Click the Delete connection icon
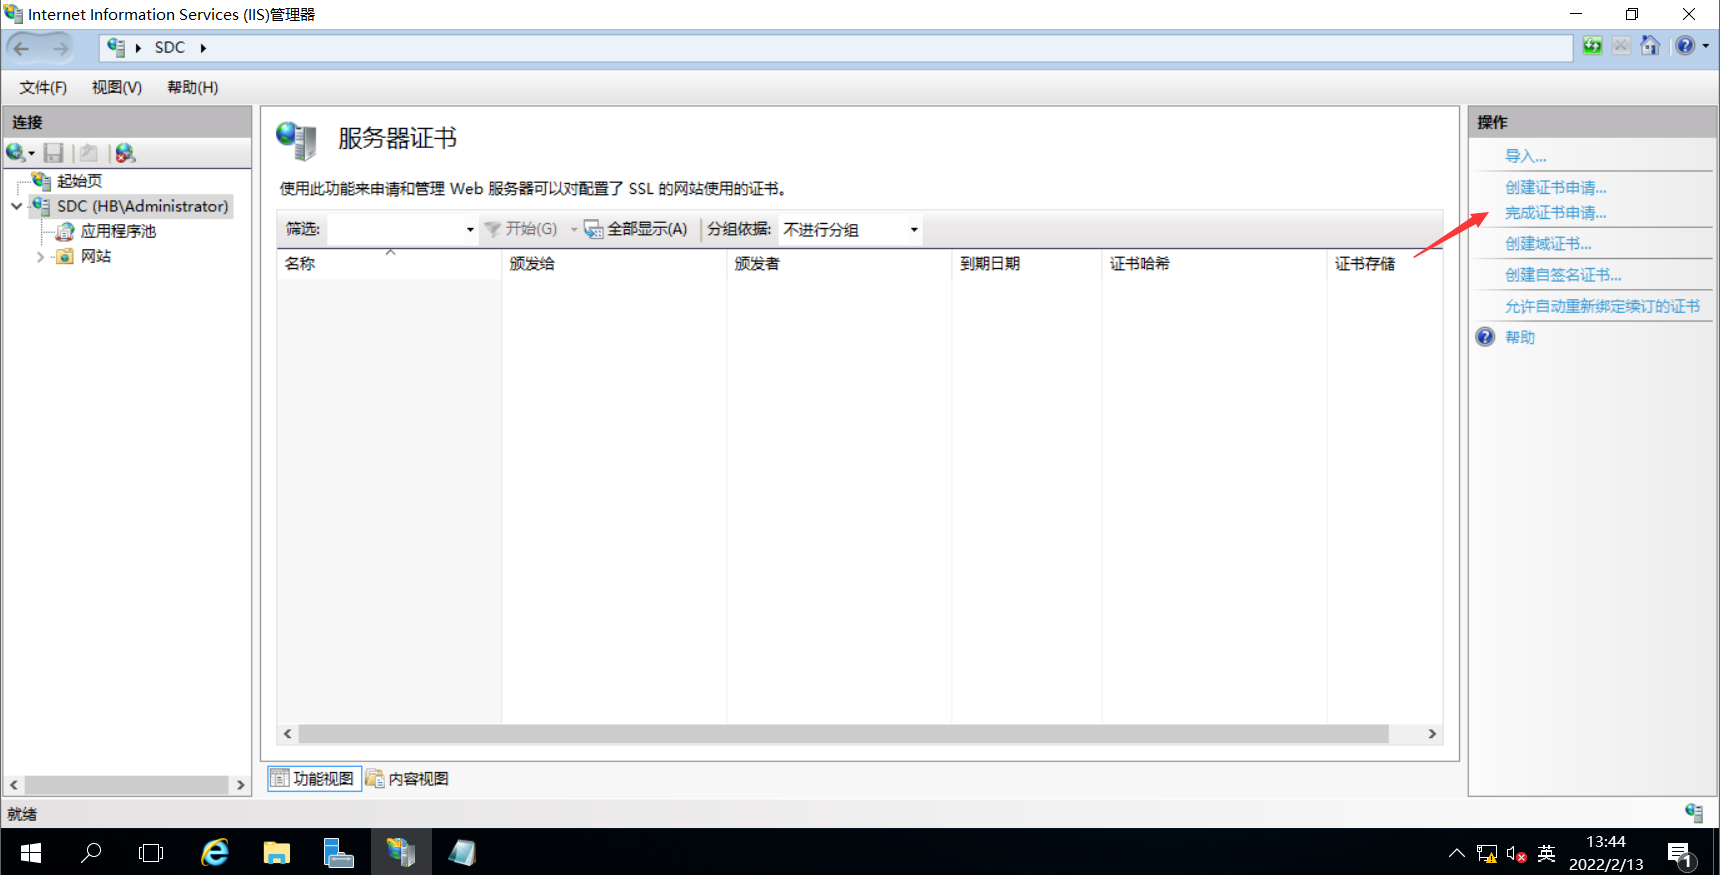Viewport: 1720px width, 875px height. pyautogui.click(x=125, y=153)
